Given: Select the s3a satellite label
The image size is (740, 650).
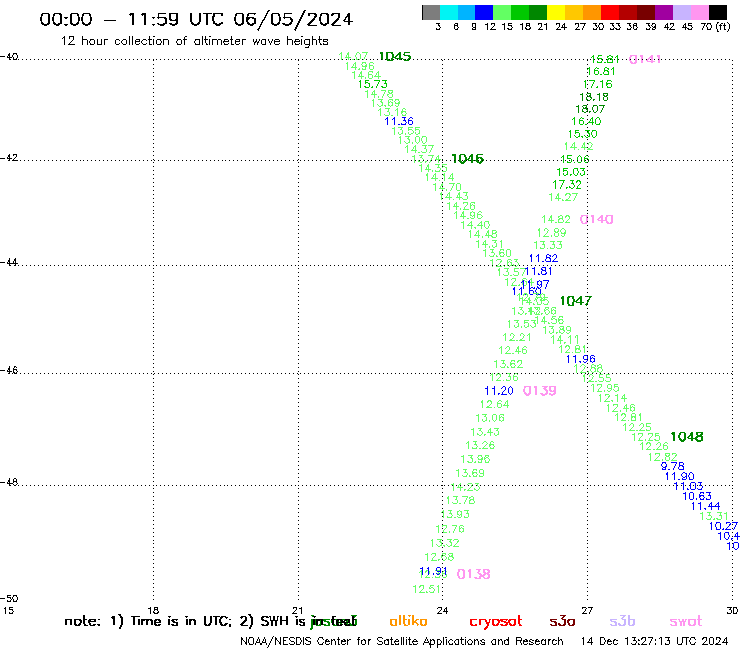Looking at the screenshot, I should coord(562,621).
